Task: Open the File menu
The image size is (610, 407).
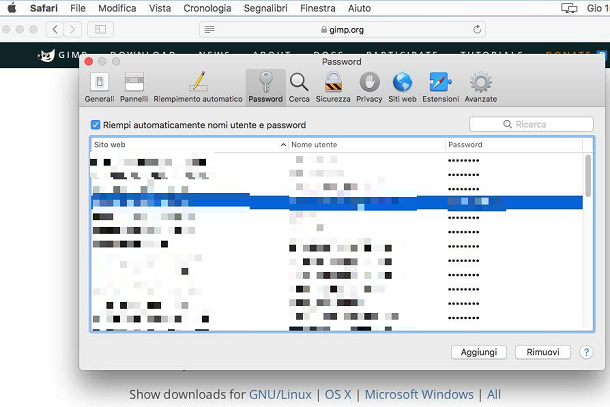Action: point(78,8)
